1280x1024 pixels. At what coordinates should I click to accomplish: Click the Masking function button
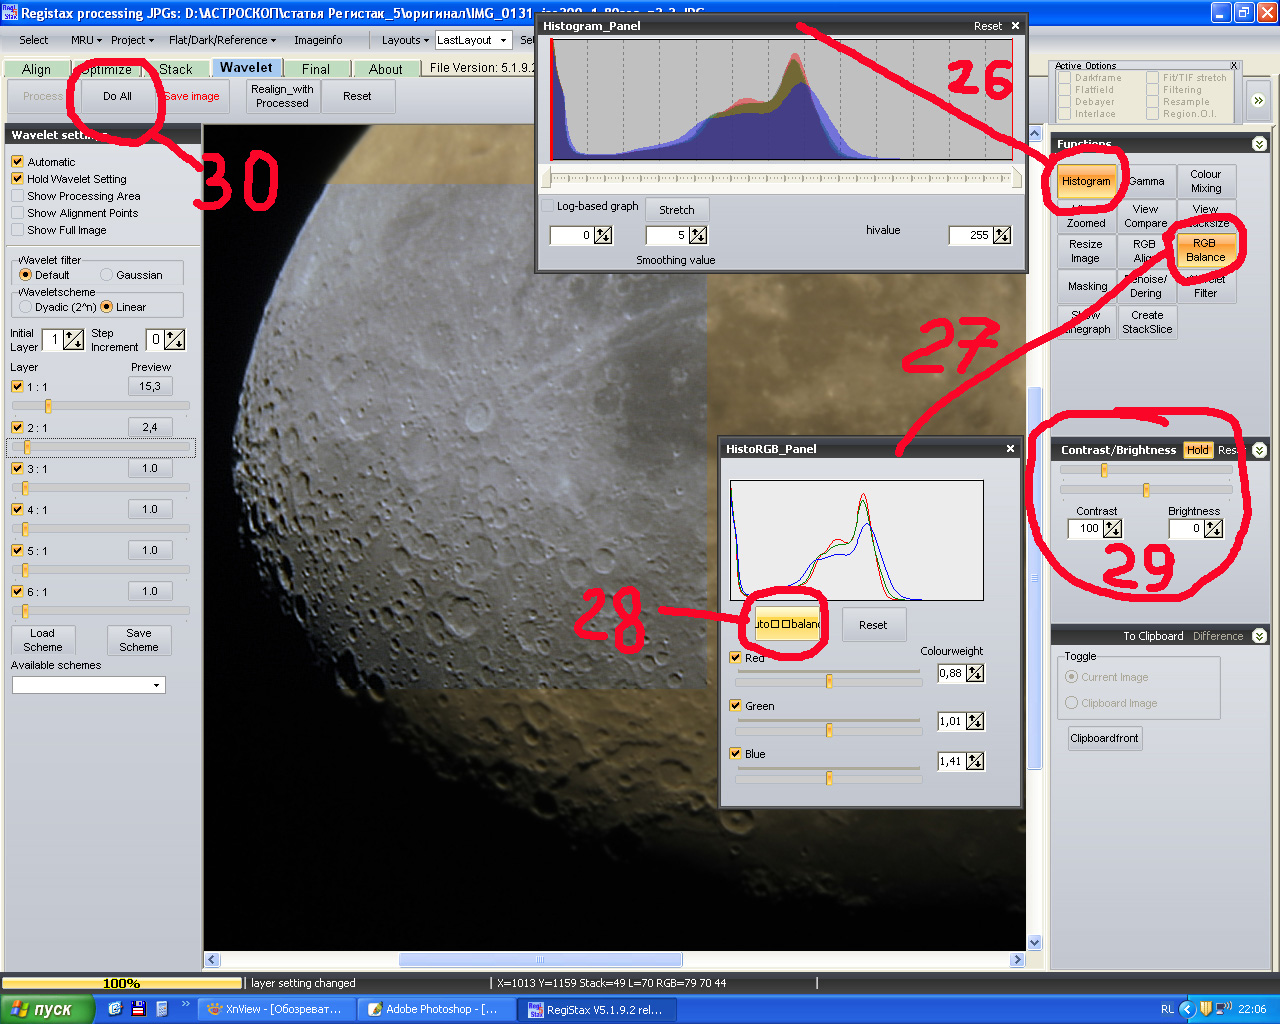[x=1087, y=286]
